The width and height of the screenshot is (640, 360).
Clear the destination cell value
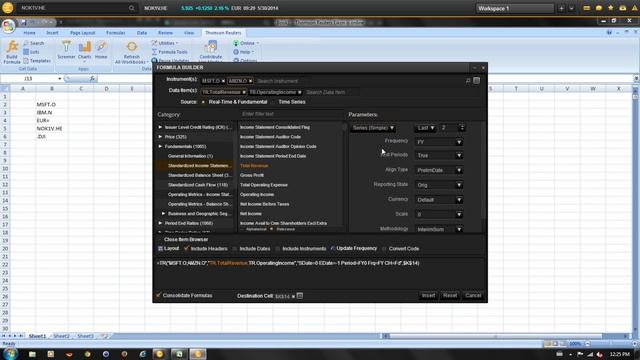pyautogui.click(x=293, y=296)
